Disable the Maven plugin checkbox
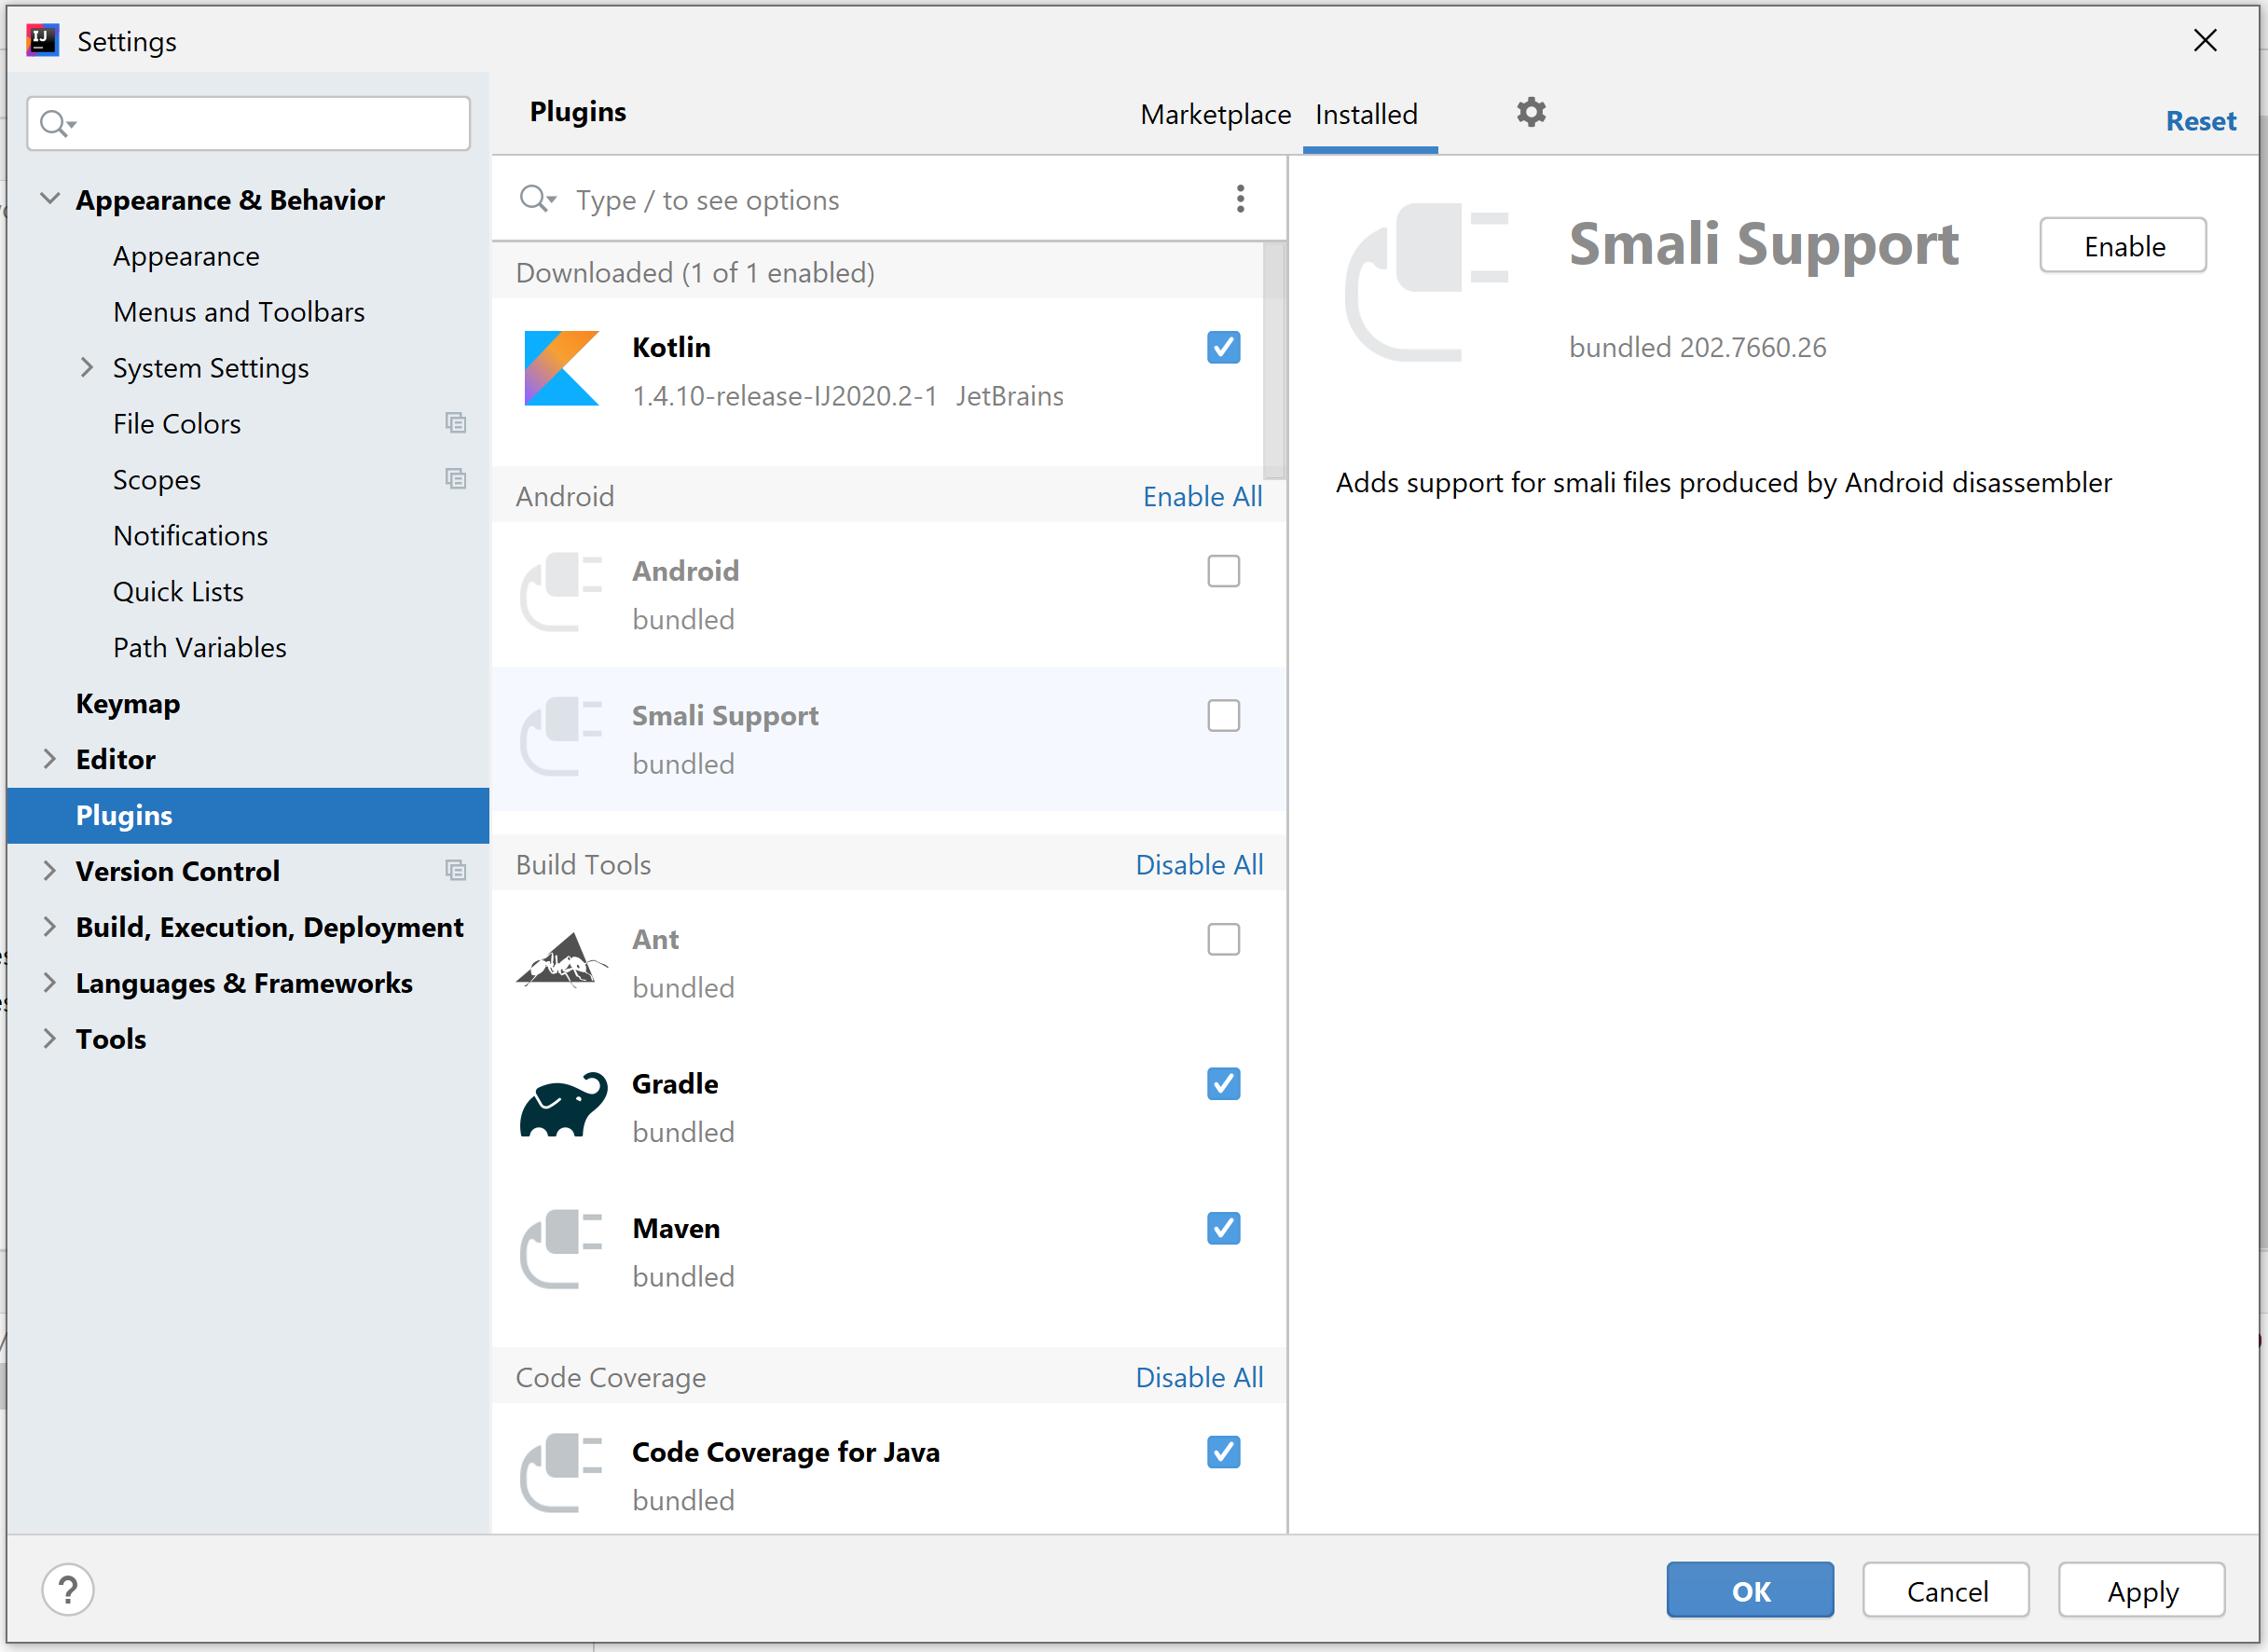 pyautogui.click(x=1223, y=1228)
